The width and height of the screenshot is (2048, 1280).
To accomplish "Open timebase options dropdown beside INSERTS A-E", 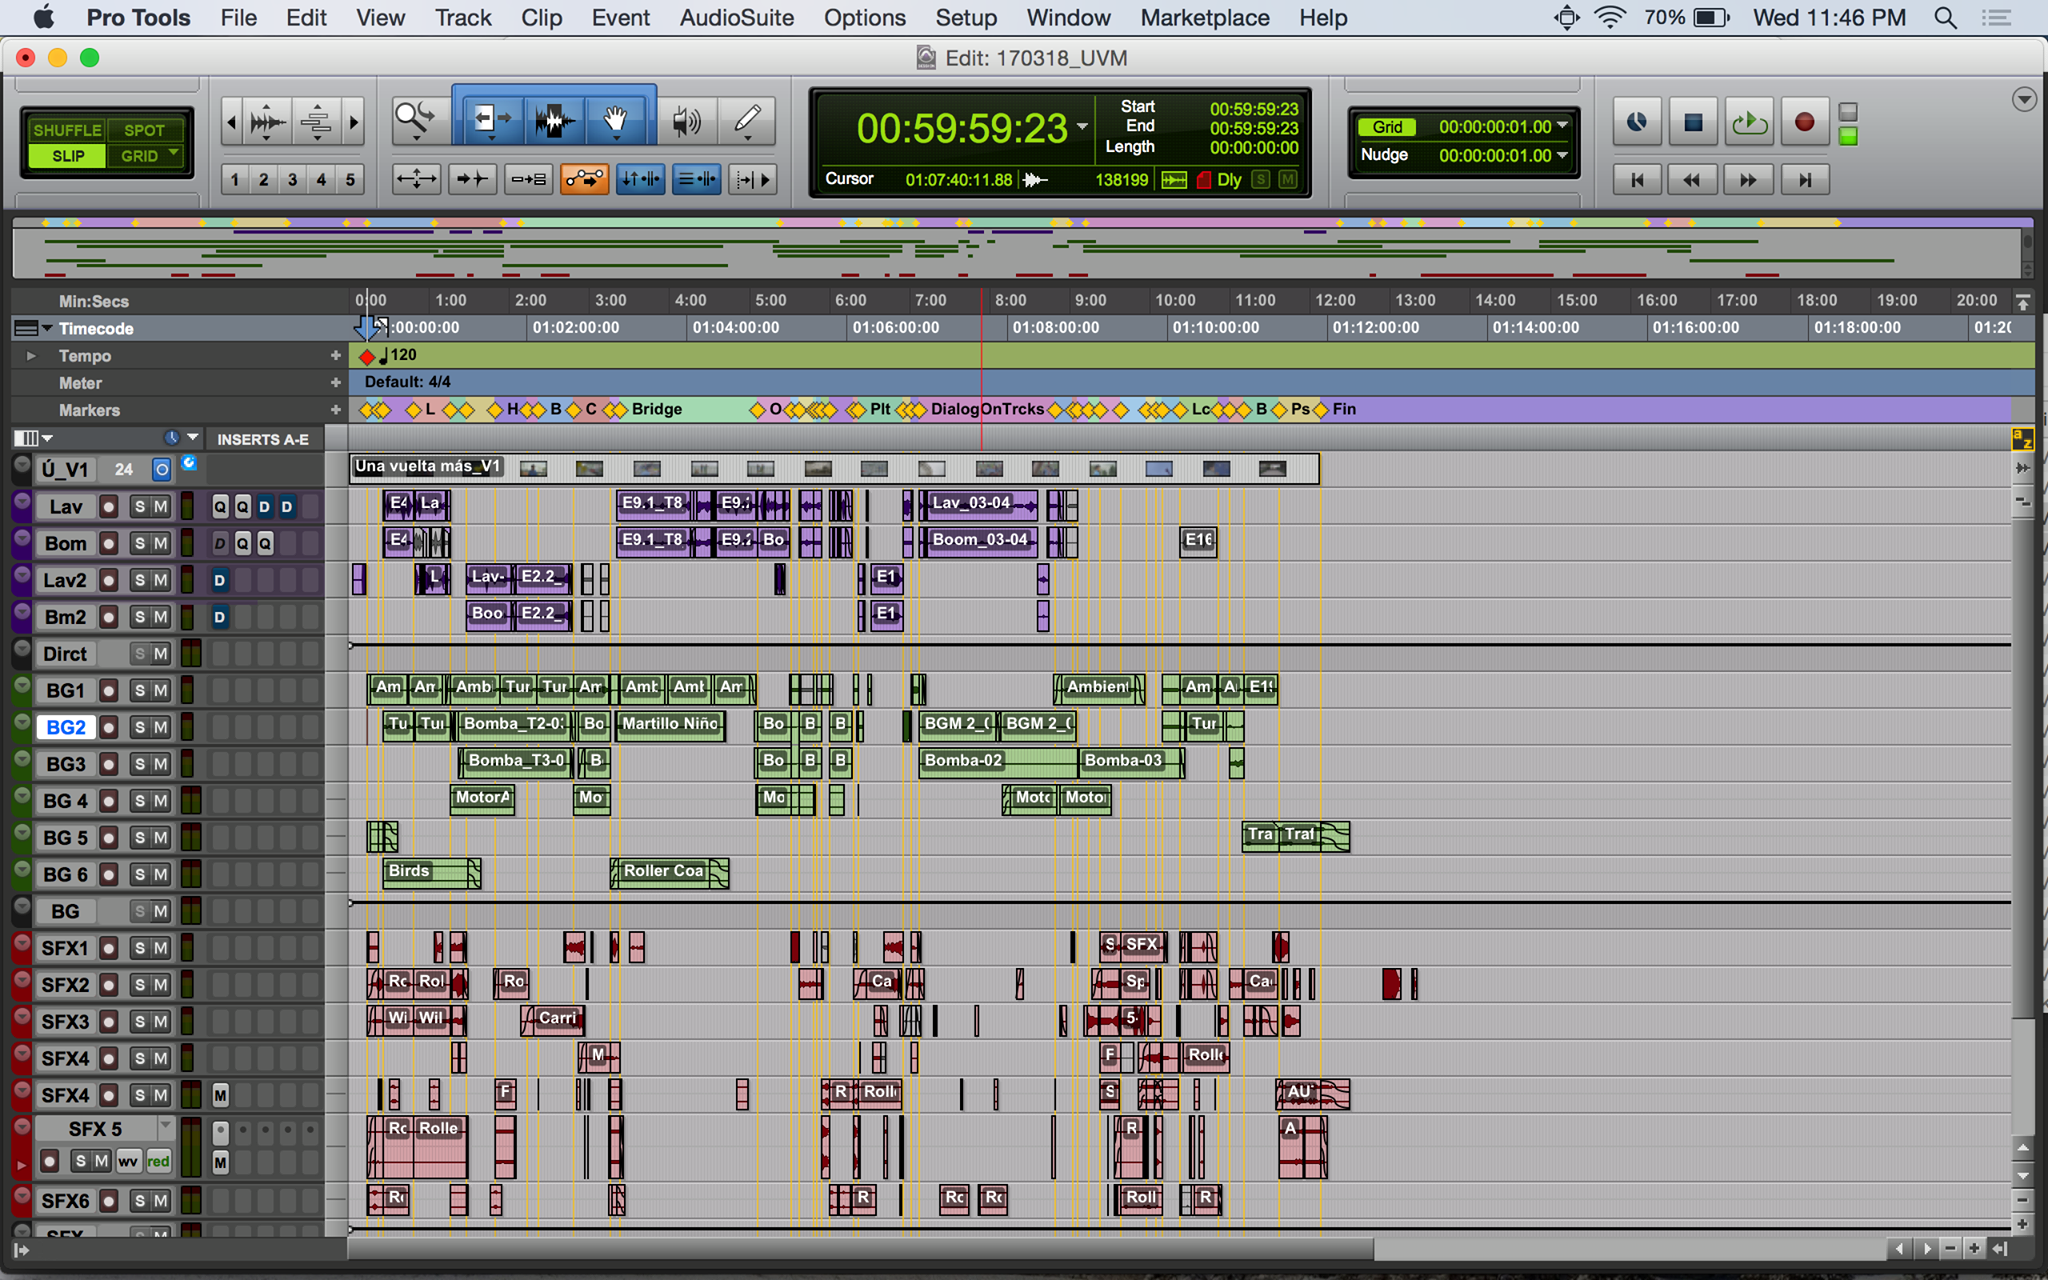I will click(x=193, y=438).
